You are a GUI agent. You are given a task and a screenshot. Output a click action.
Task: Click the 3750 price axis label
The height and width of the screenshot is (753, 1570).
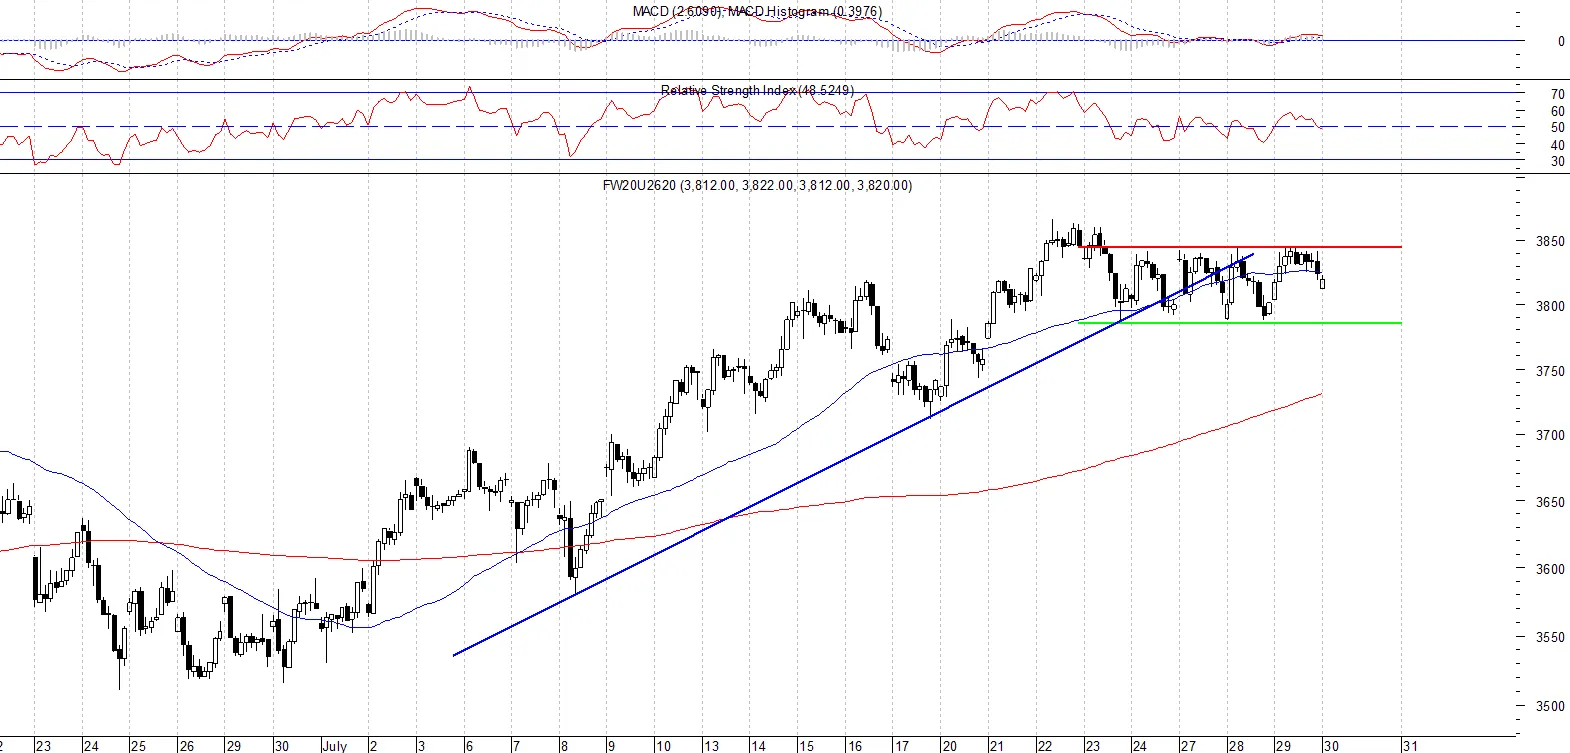coord(1550,370)
